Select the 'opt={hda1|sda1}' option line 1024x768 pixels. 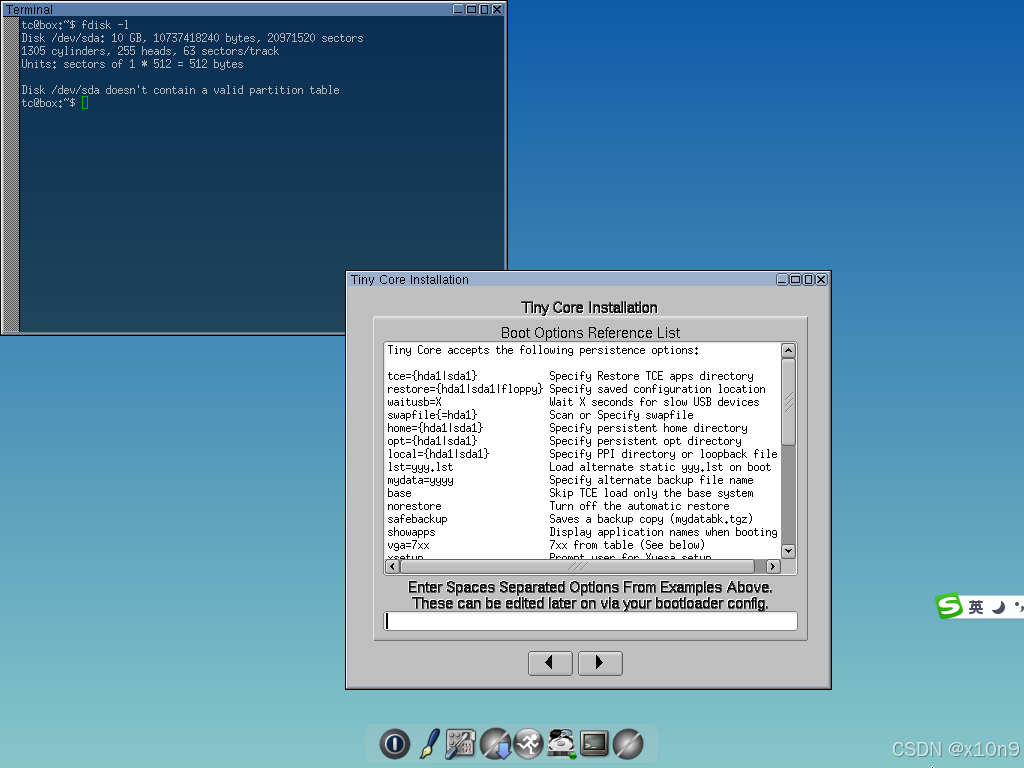click(432, 441)
